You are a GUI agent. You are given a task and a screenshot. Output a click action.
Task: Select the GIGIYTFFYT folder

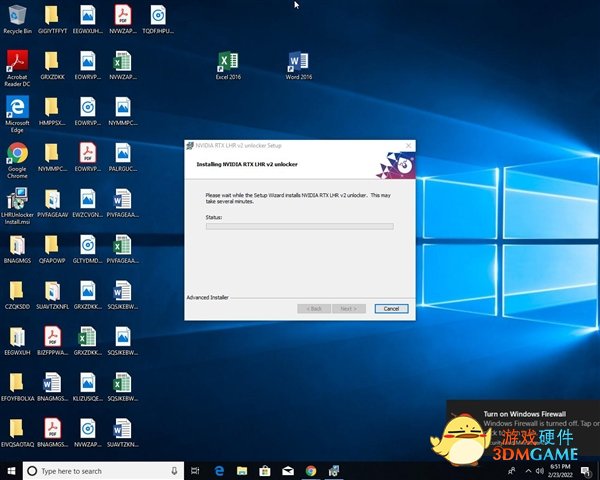click(52, 20)
